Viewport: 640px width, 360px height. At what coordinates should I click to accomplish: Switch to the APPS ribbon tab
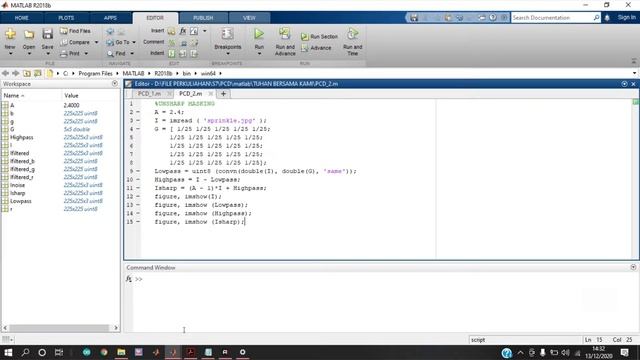coord(110,18)
